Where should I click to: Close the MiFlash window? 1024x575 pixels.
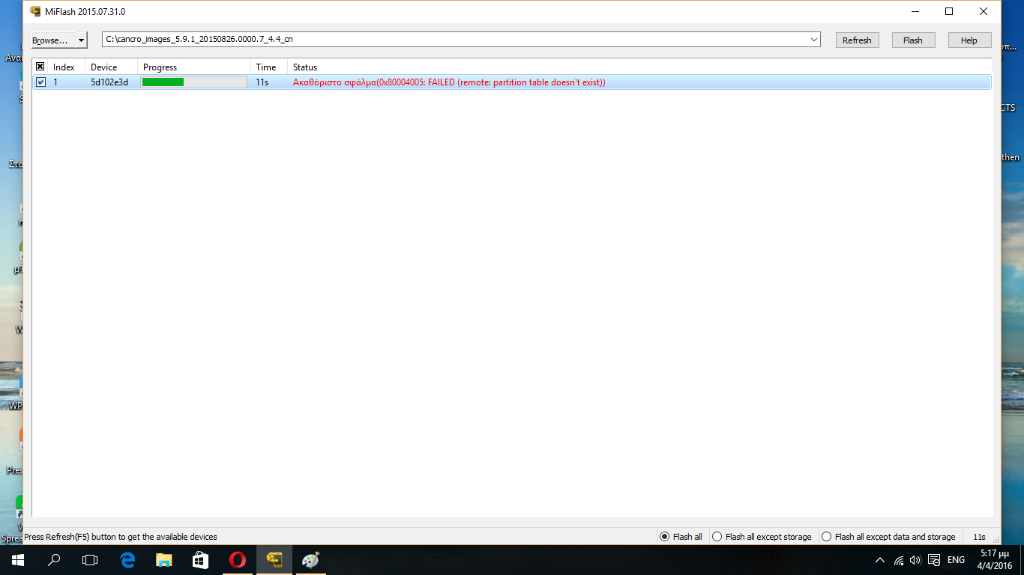[983, 12]
